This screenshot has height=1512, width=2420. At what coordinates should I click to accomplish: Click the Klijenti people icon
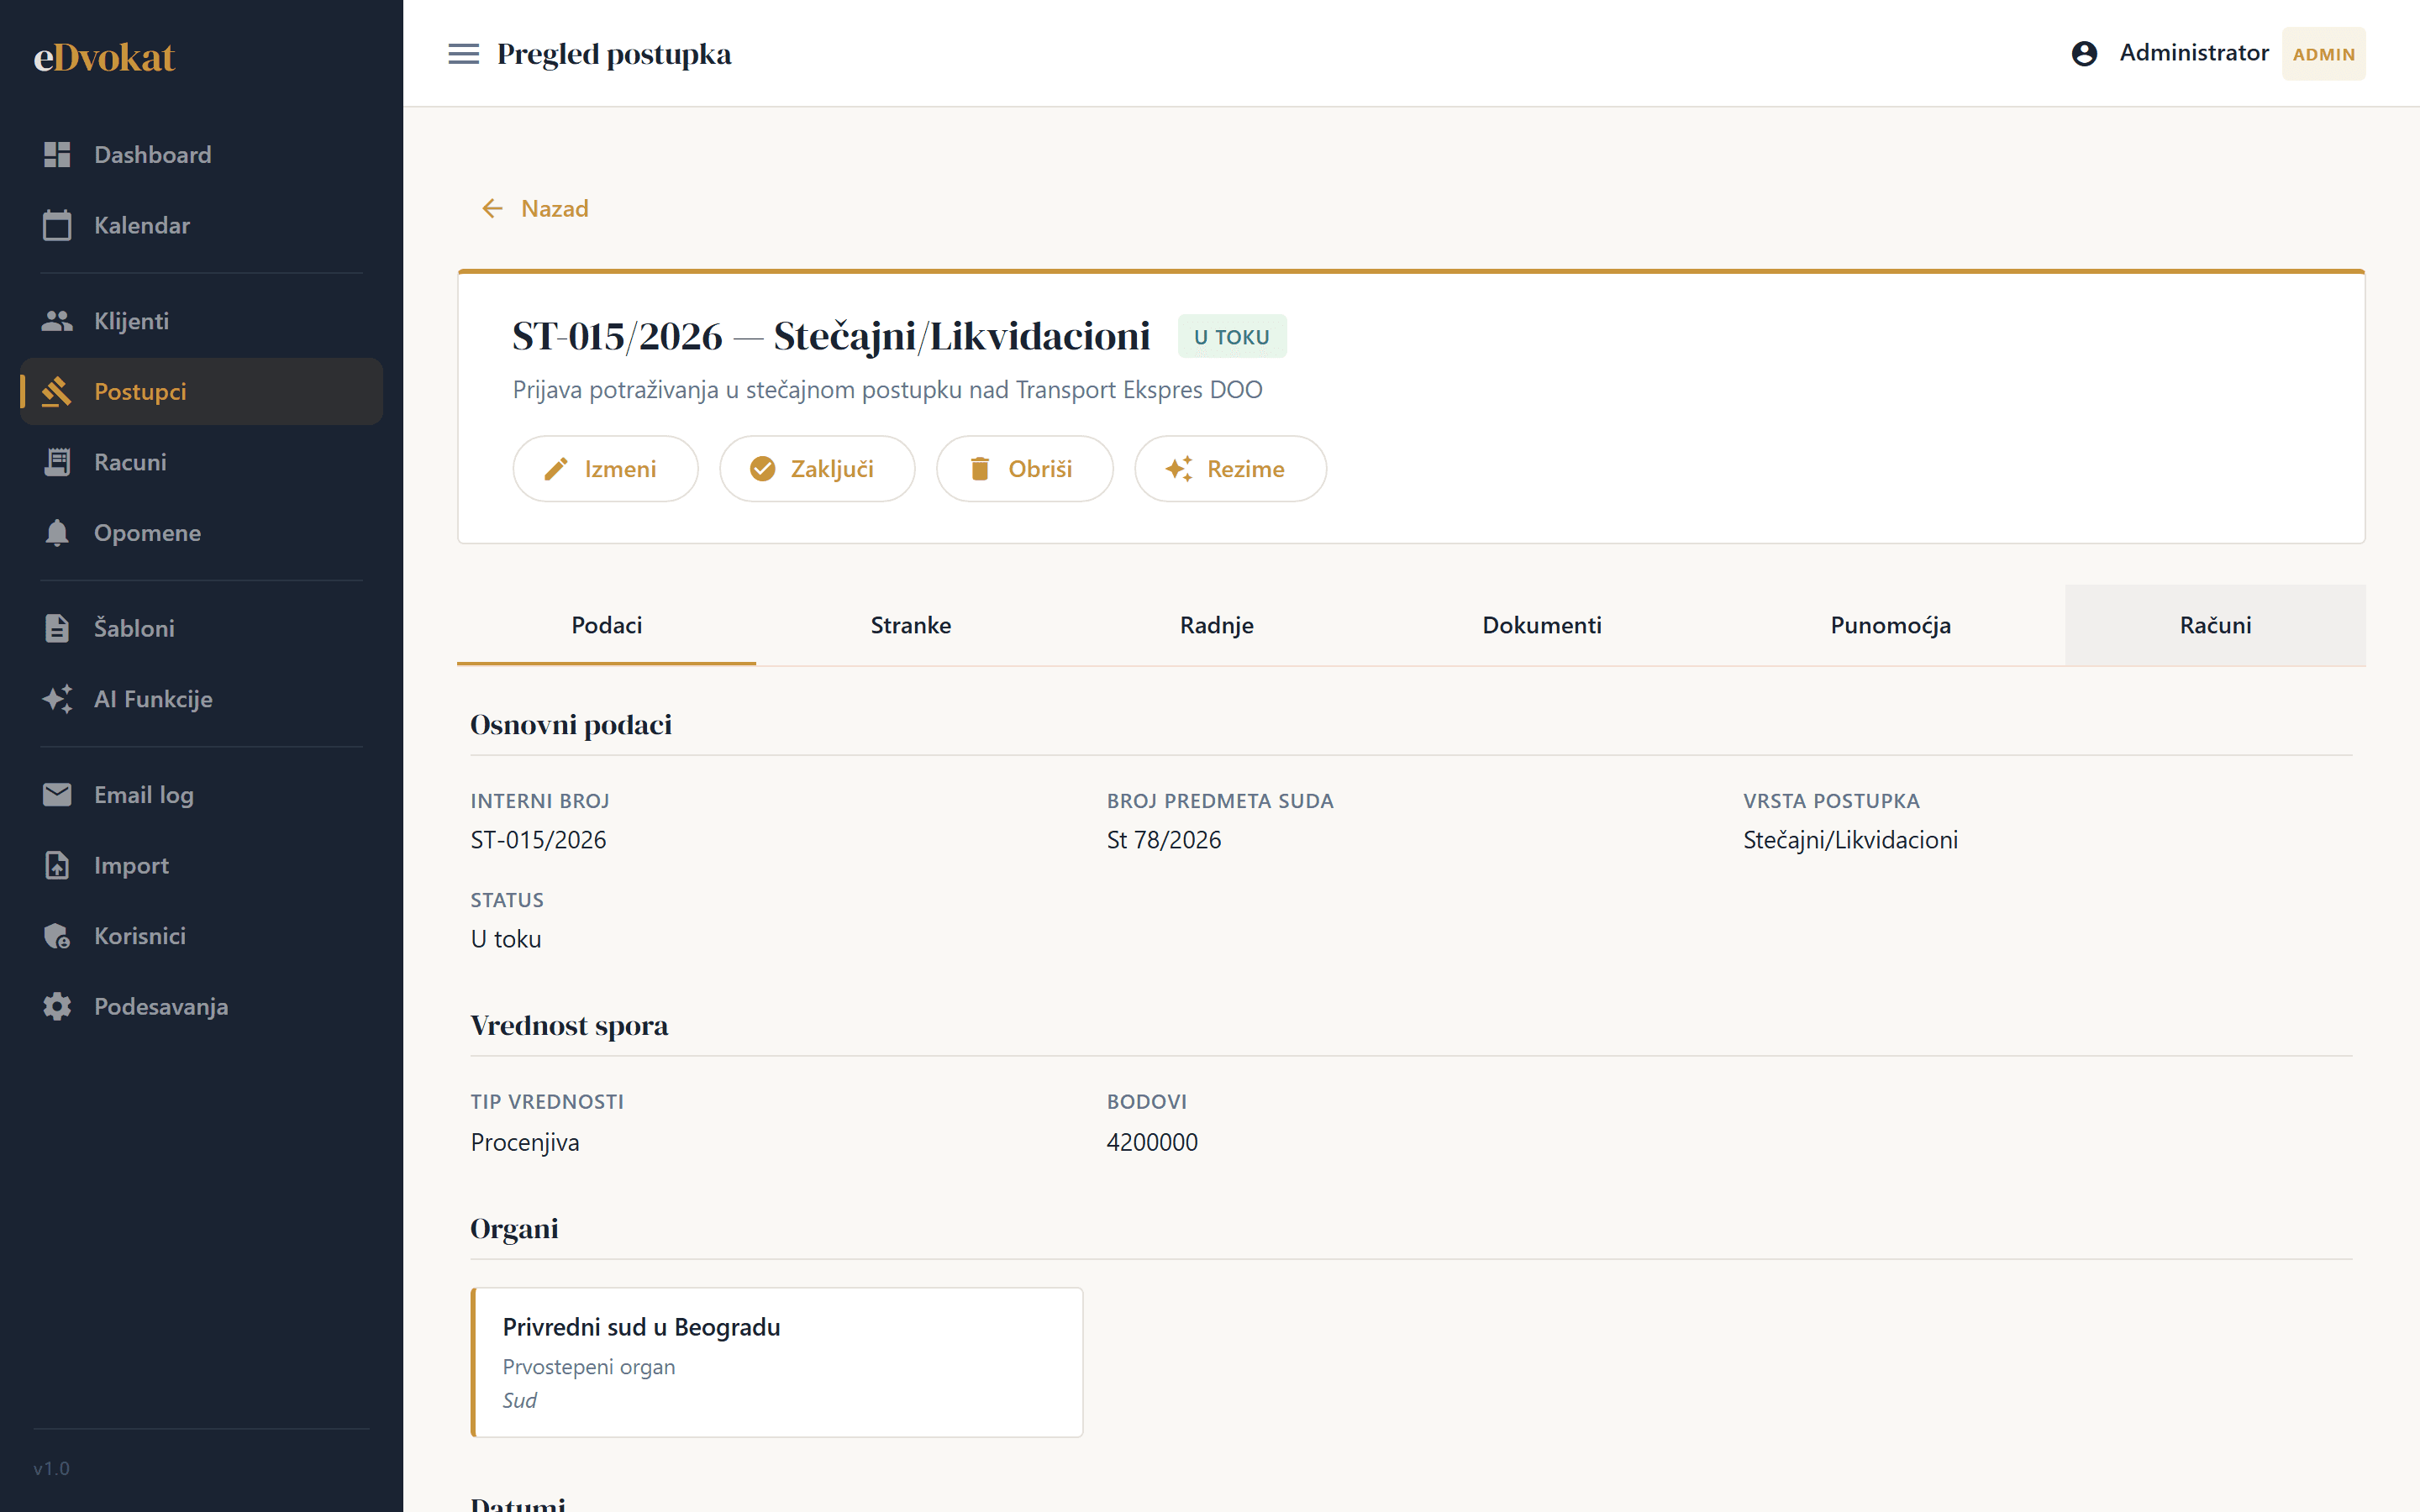coord(57,321)
